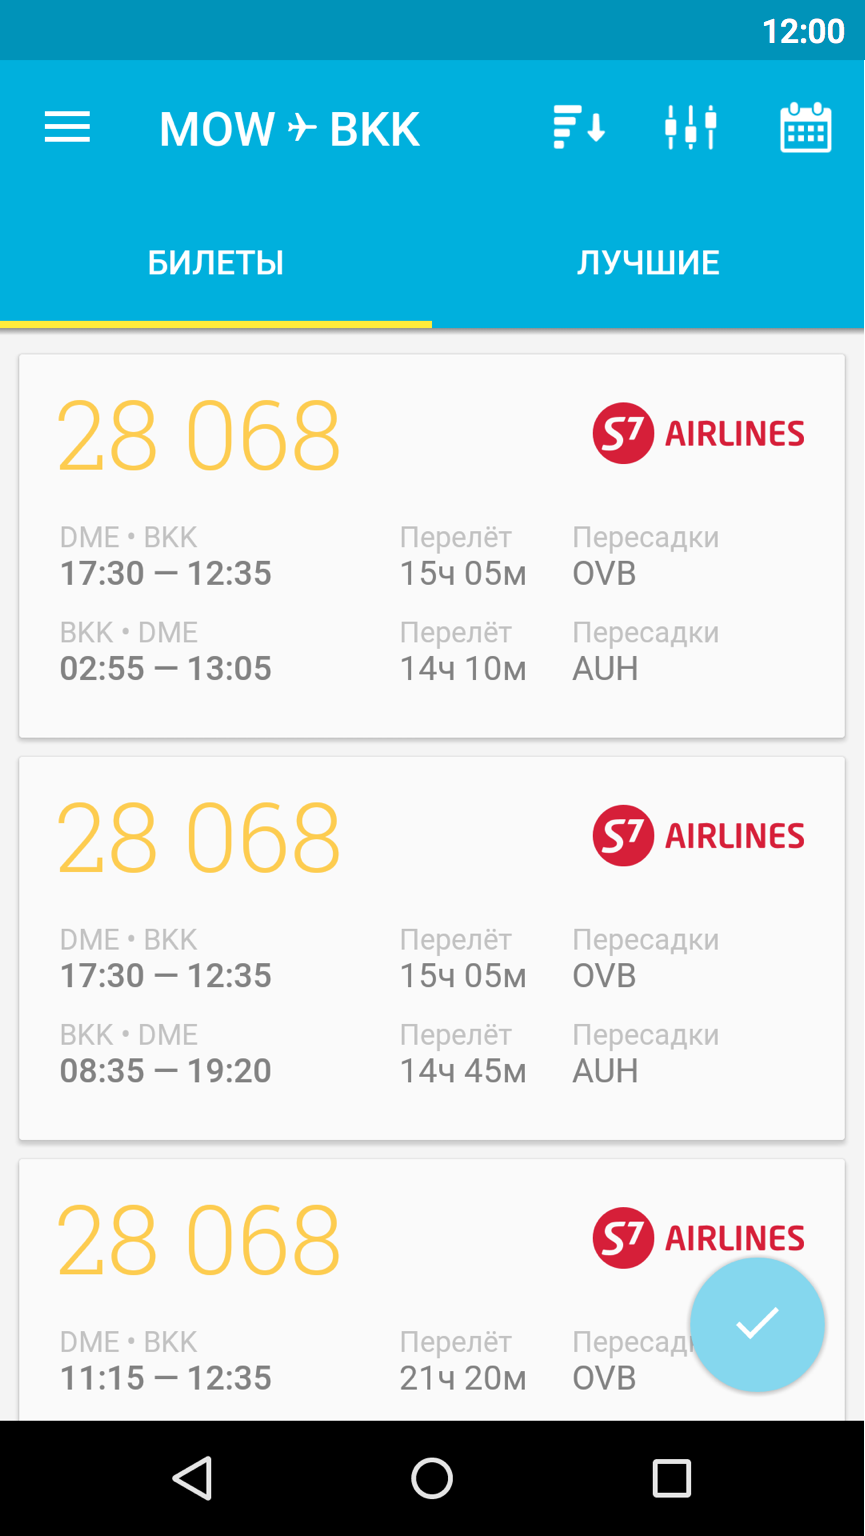
Task: Switch to the Лучшие tab
Action: [x=648, y=263]
